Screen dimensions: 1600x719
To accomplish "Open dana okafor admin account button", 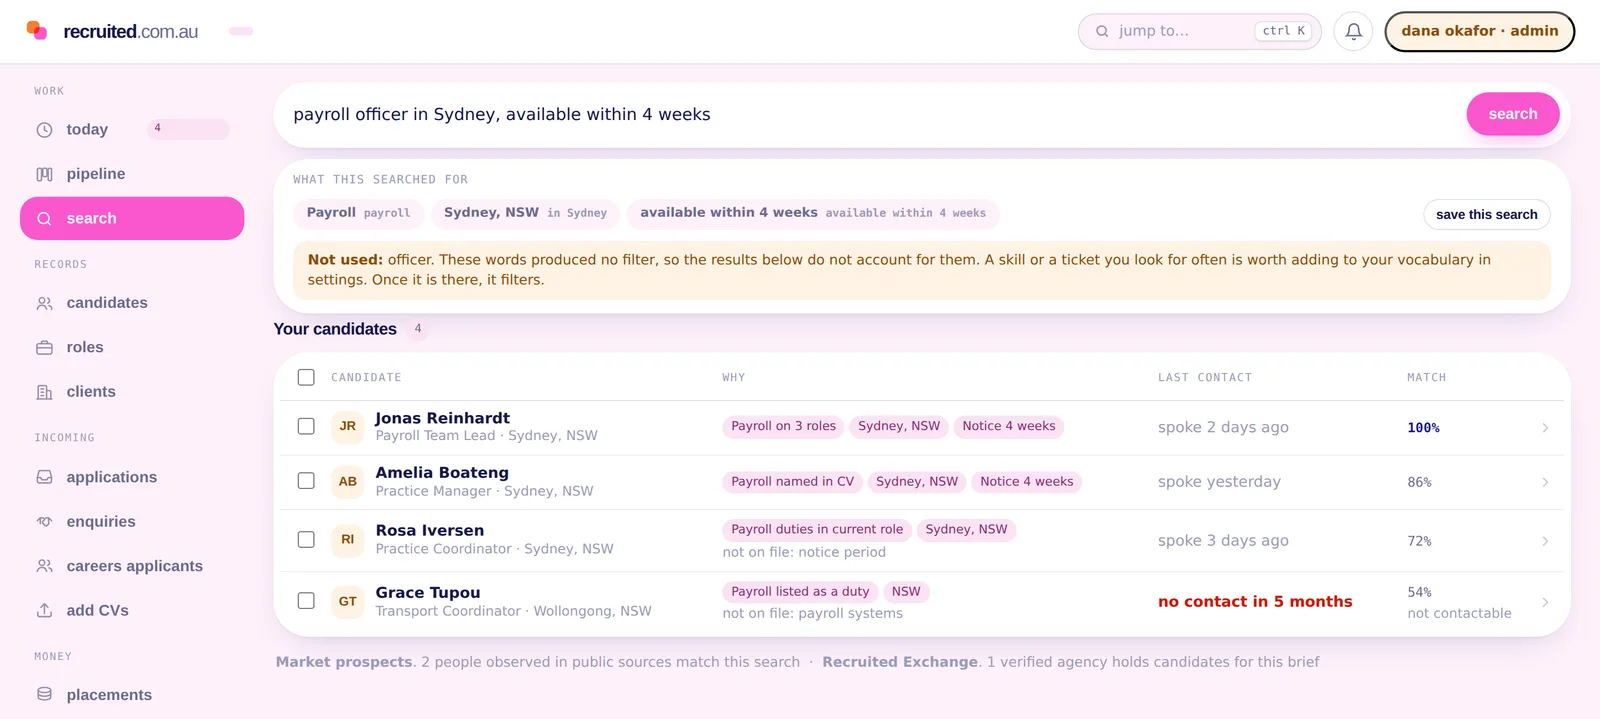I will [1479, 31].
